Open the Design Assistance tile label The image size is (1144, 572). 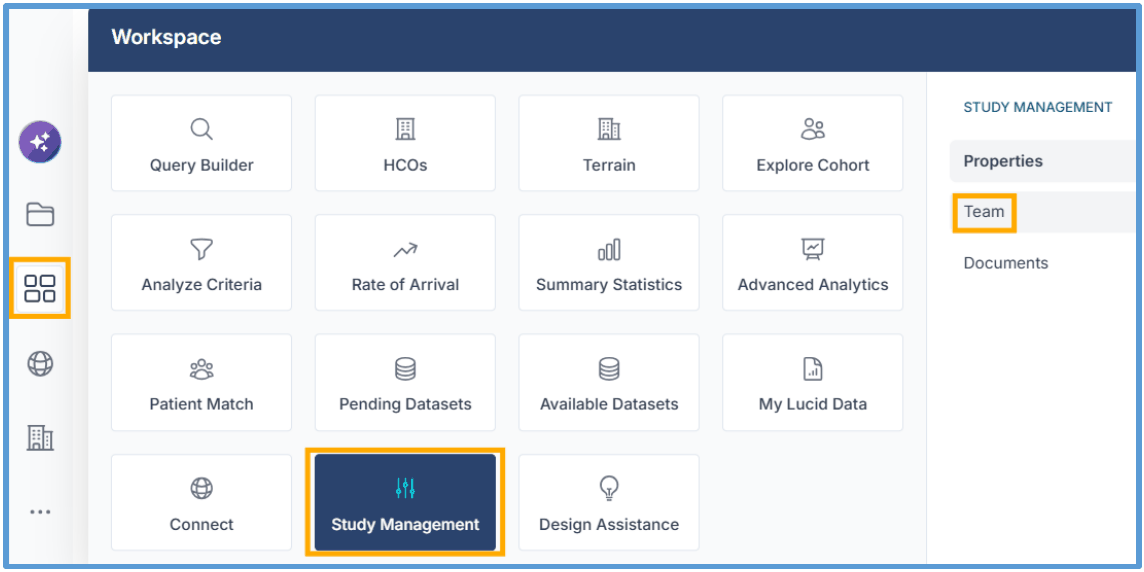point(609,524)
